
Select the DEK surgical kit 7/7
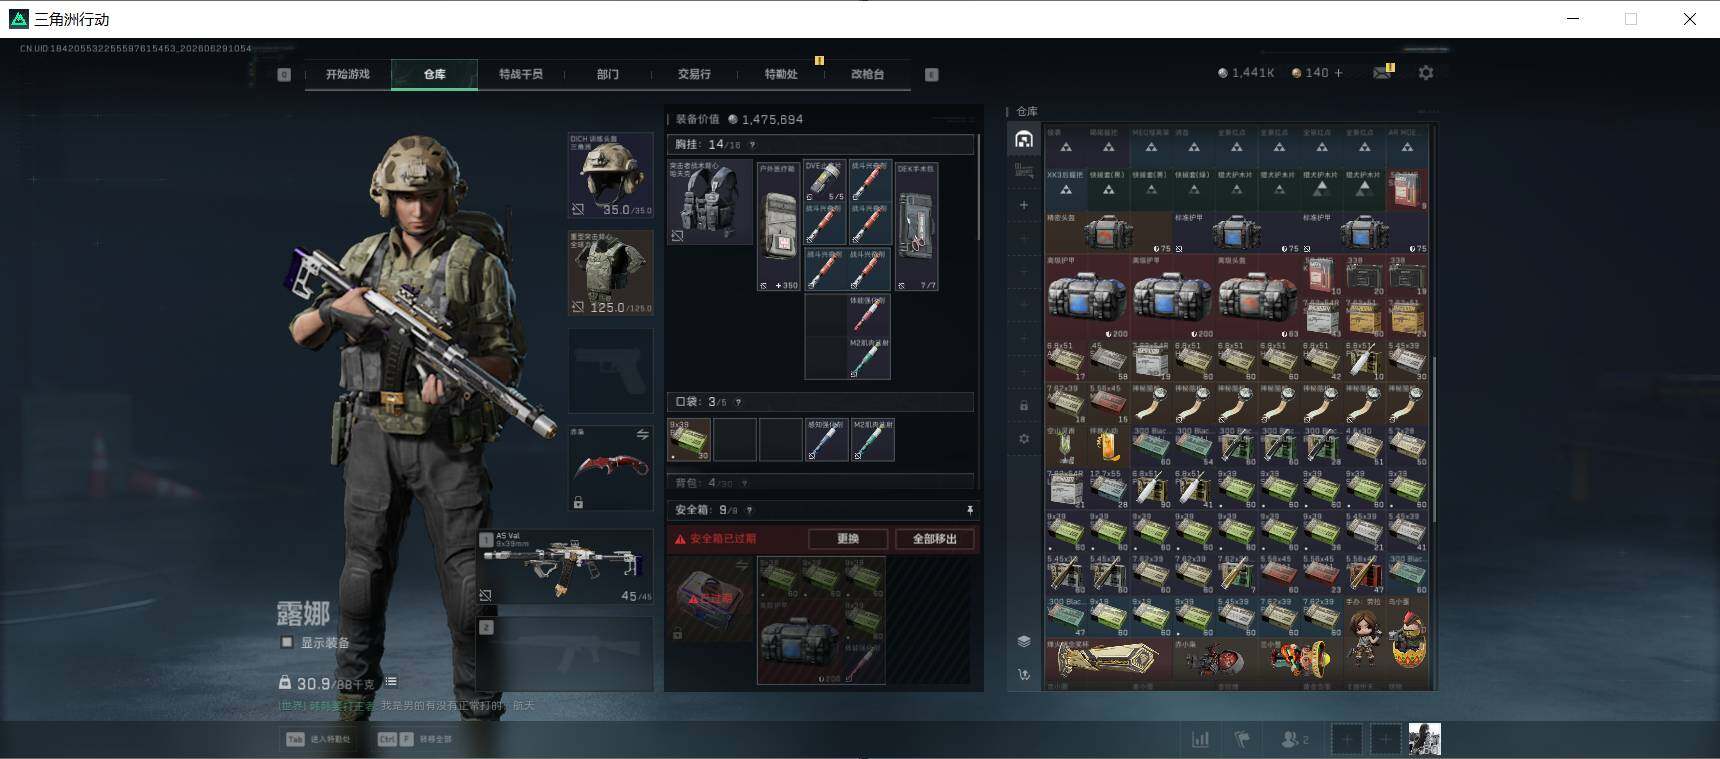coord(916,226)
